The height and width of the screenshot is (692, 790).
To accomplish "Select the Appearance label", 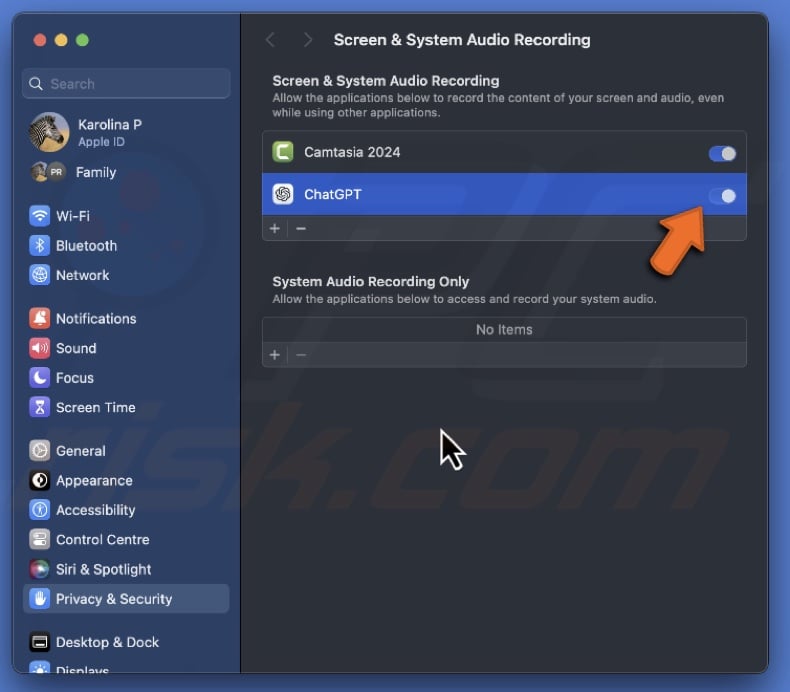I will (94, 481).
